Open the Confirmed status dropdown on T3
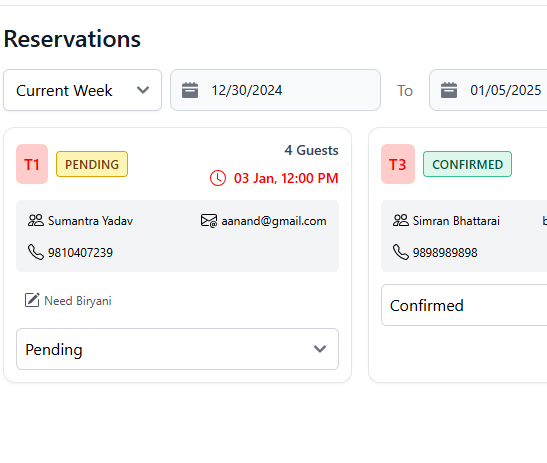Viewport: 547px width, 463px height. coord(464,305)
